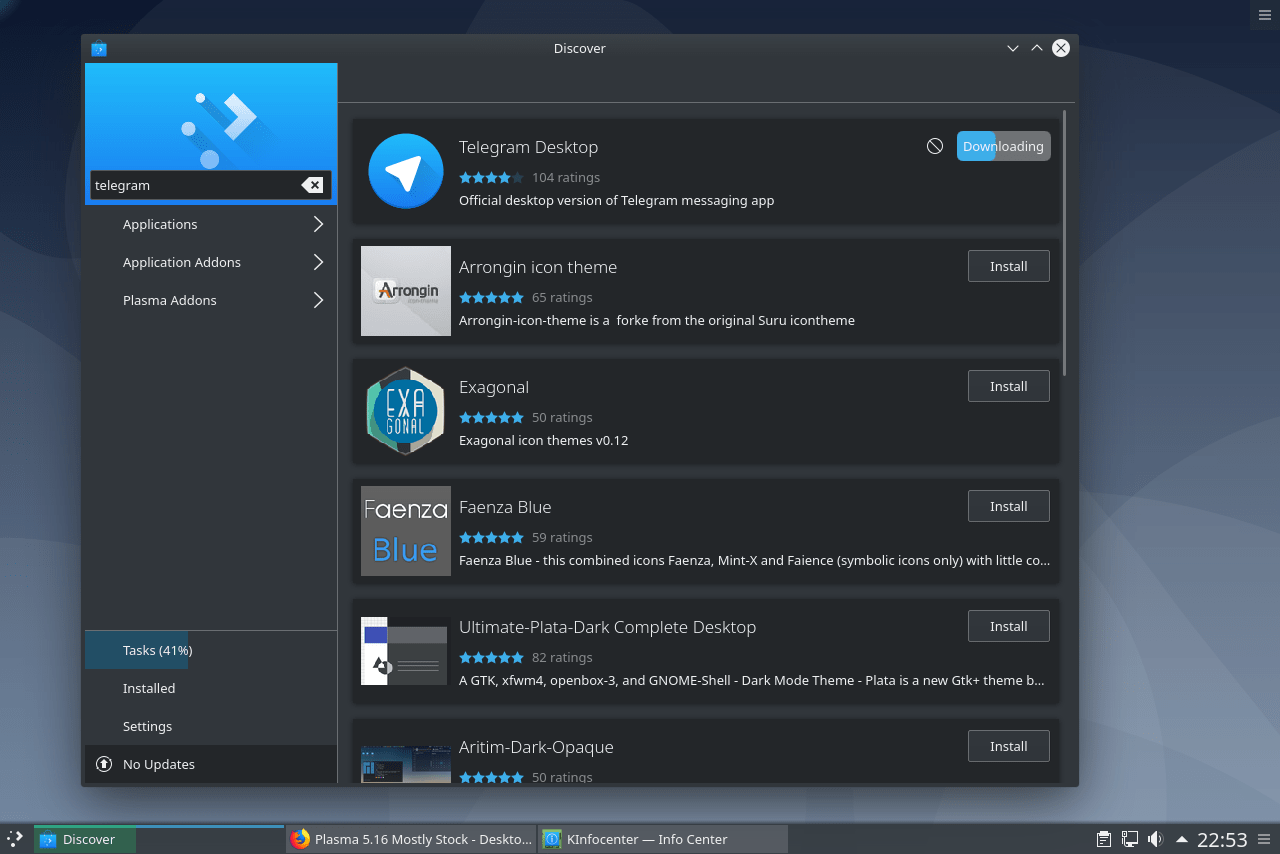Viewport: 1280px width, 854px height.
Task: Open Discover Settings page
Action: pos(145,726)
